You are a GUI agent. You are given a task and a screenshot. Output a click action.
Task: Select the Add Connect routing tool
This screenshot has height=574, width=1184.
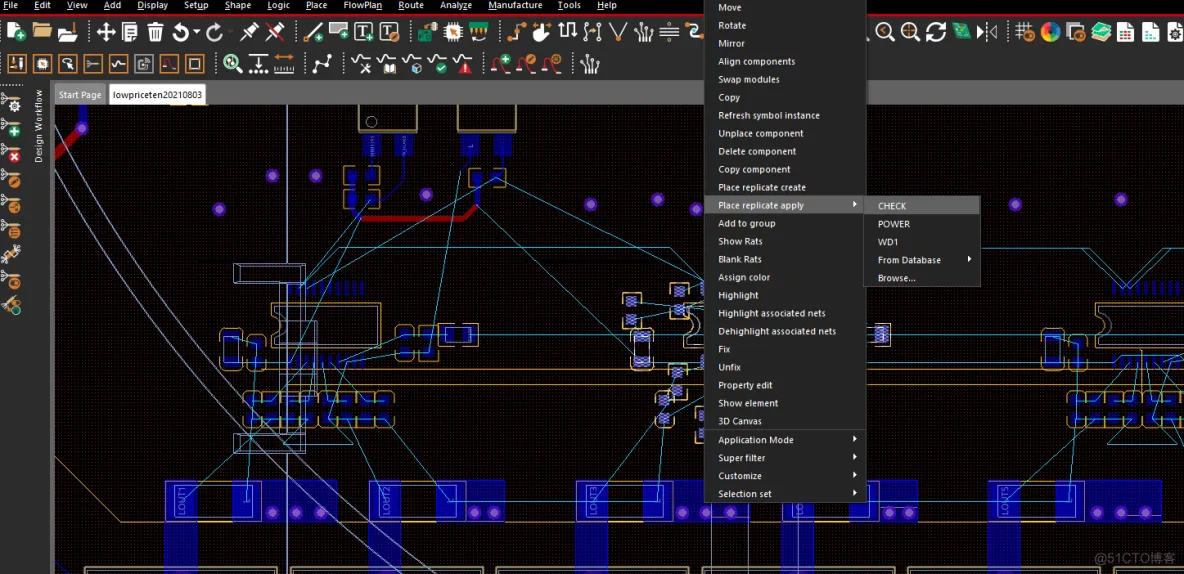pos(517,32)
